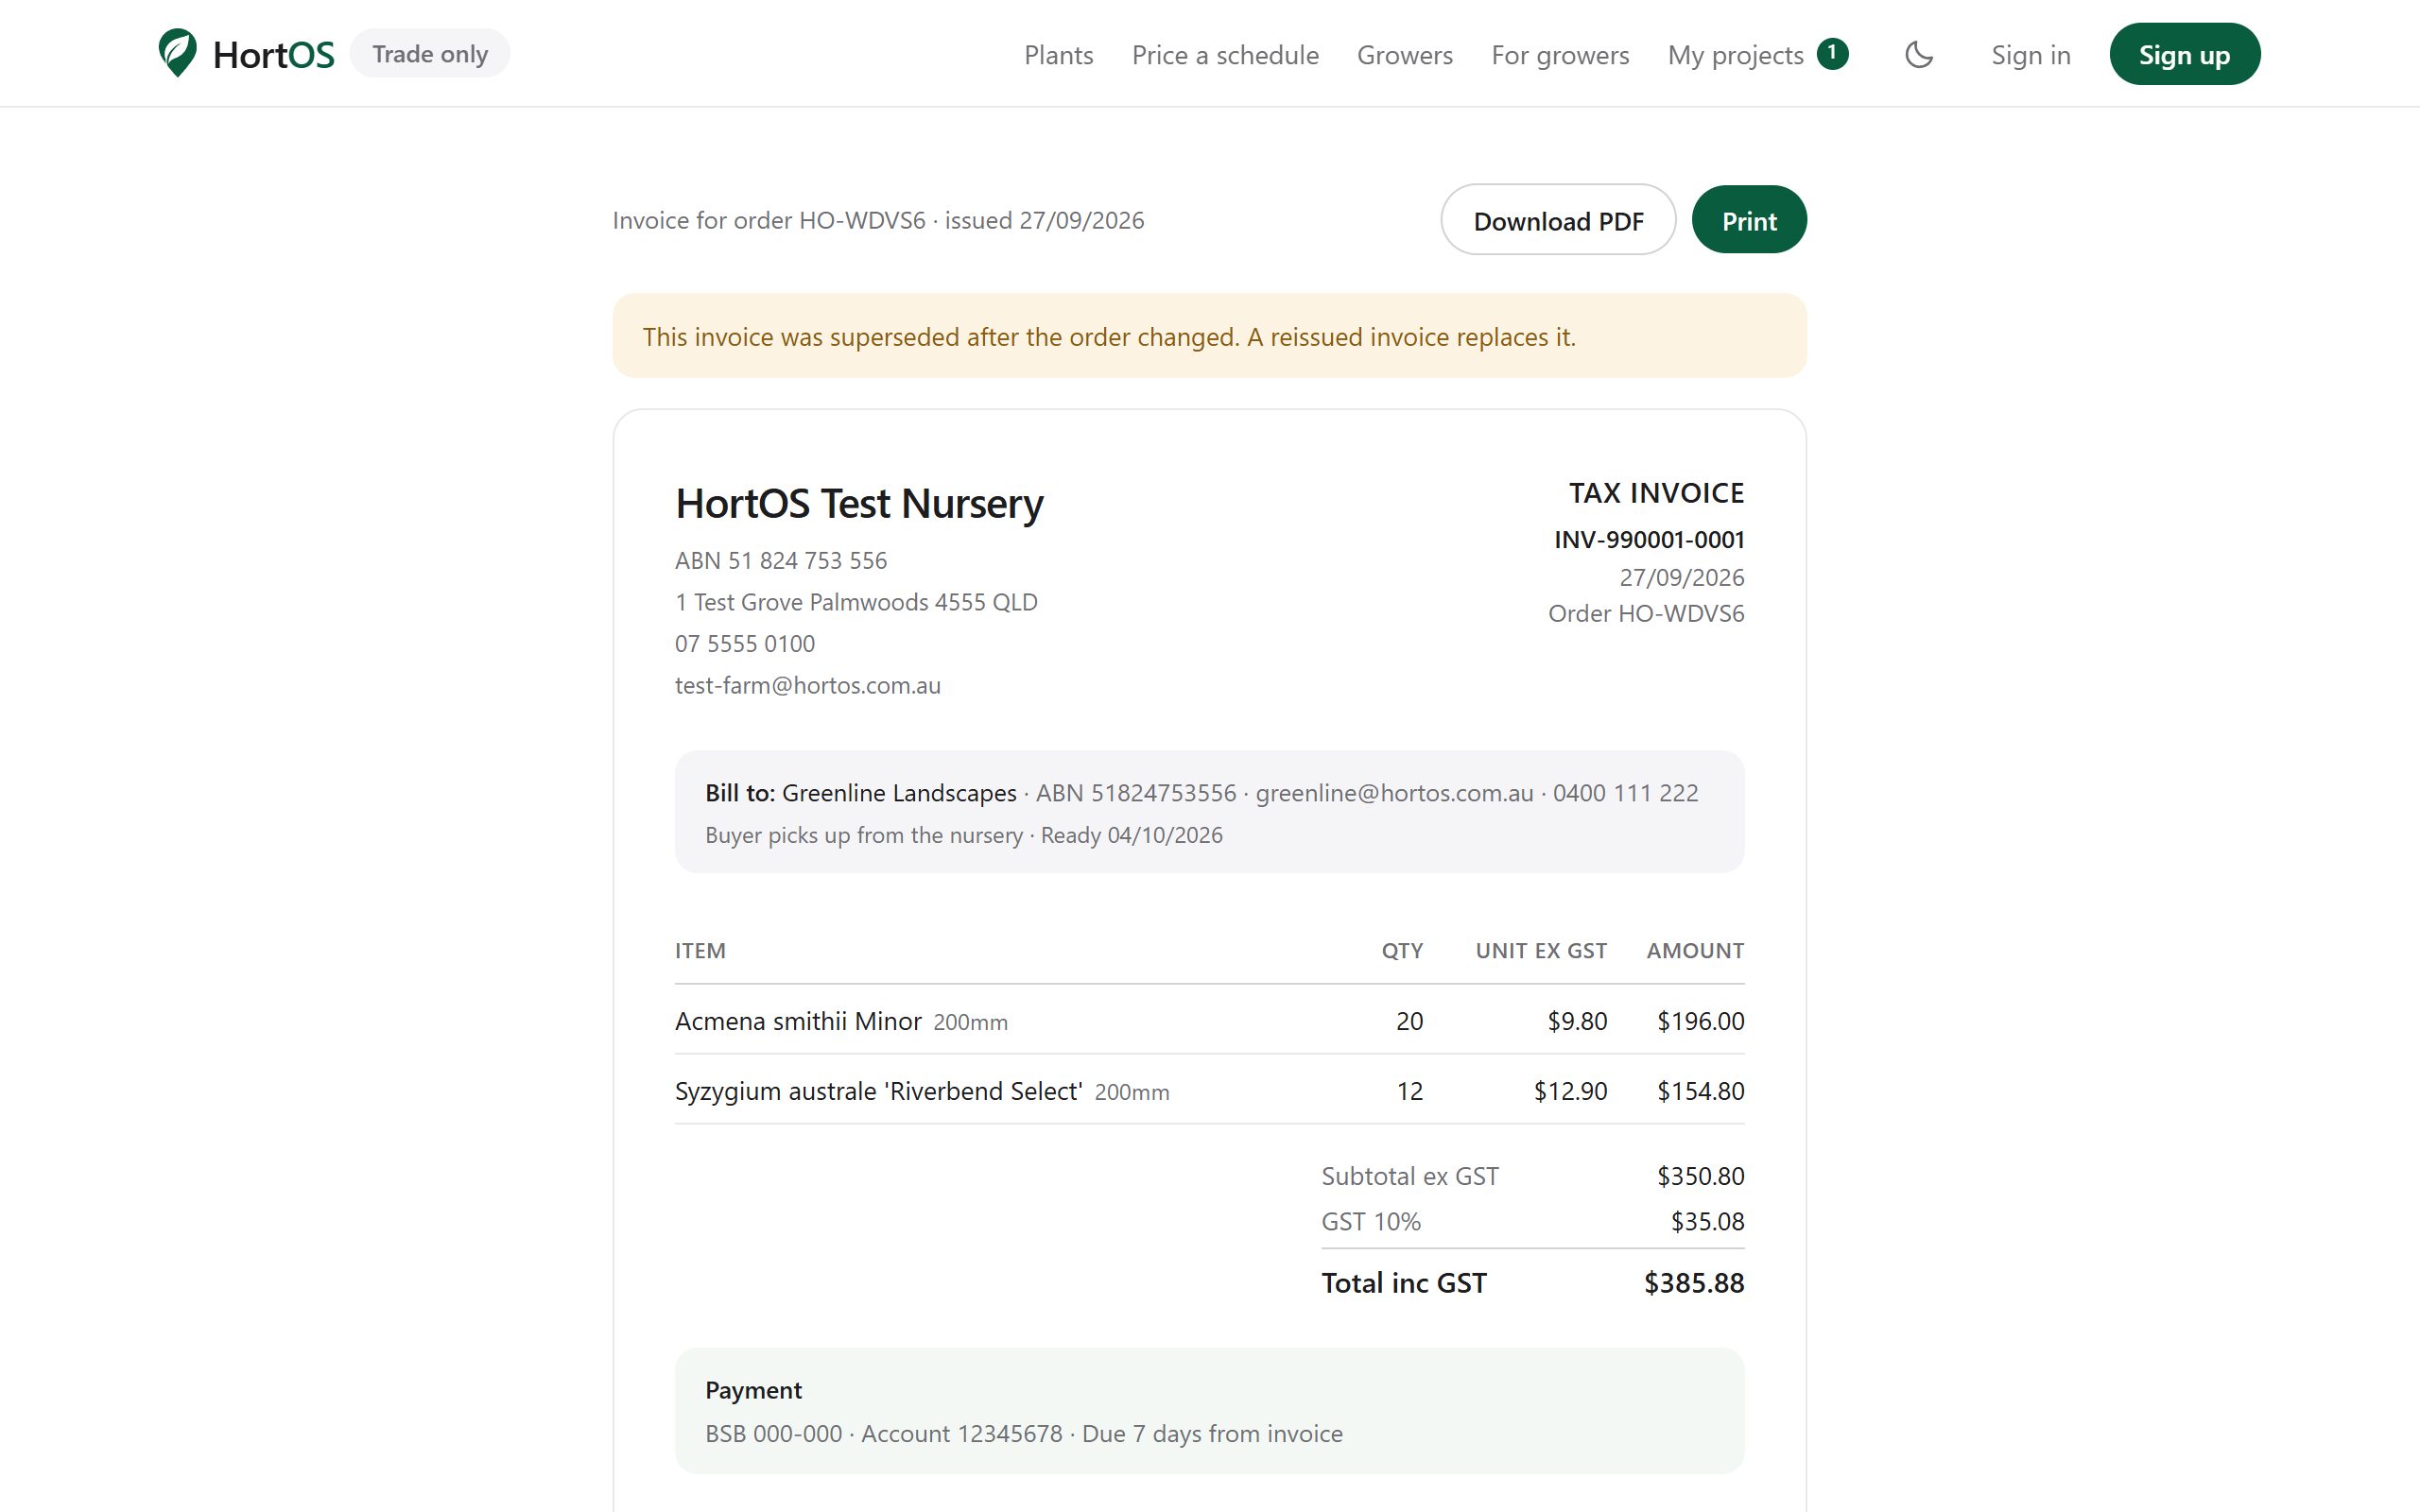Viewport: 2420px width, 1512px height.
Task: Go to Price a schedule
Action: [x=1225, y=55]
